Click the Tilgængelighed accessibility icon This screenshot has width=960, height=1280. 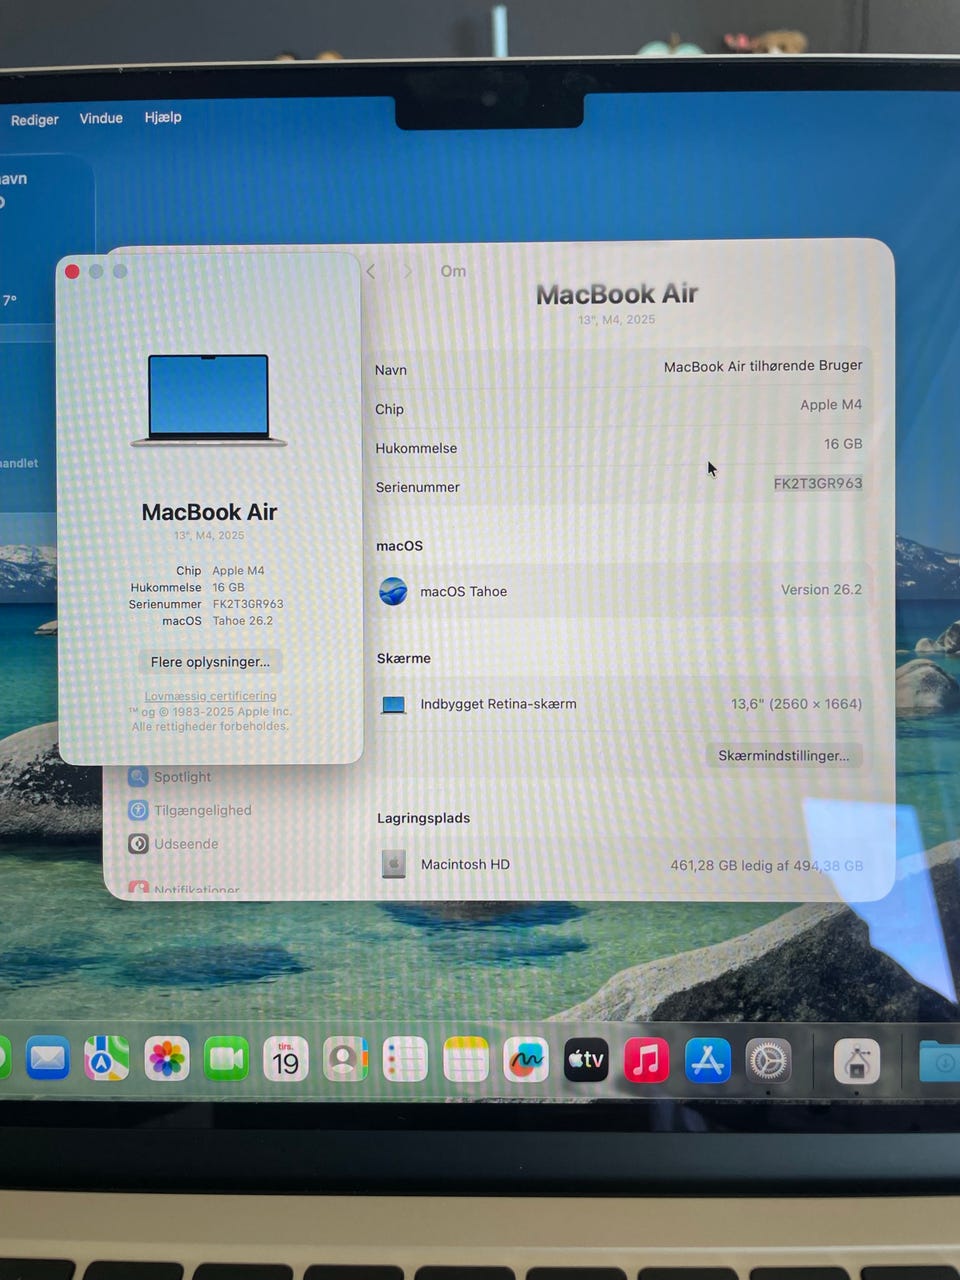[x=138, y=810]
